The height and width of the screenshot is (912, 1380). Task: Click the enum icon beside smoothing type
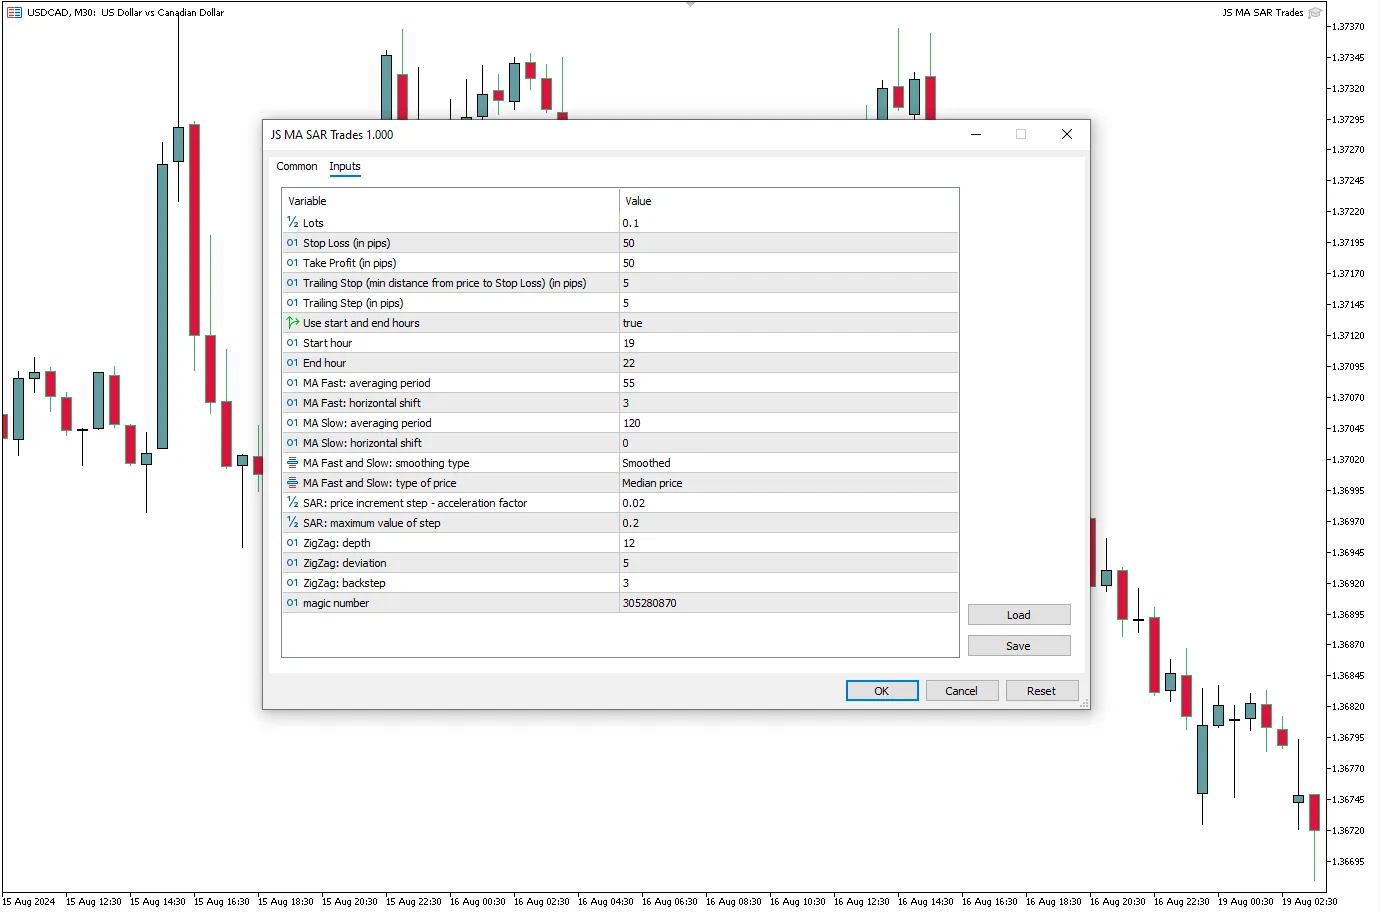coord(292,462)
